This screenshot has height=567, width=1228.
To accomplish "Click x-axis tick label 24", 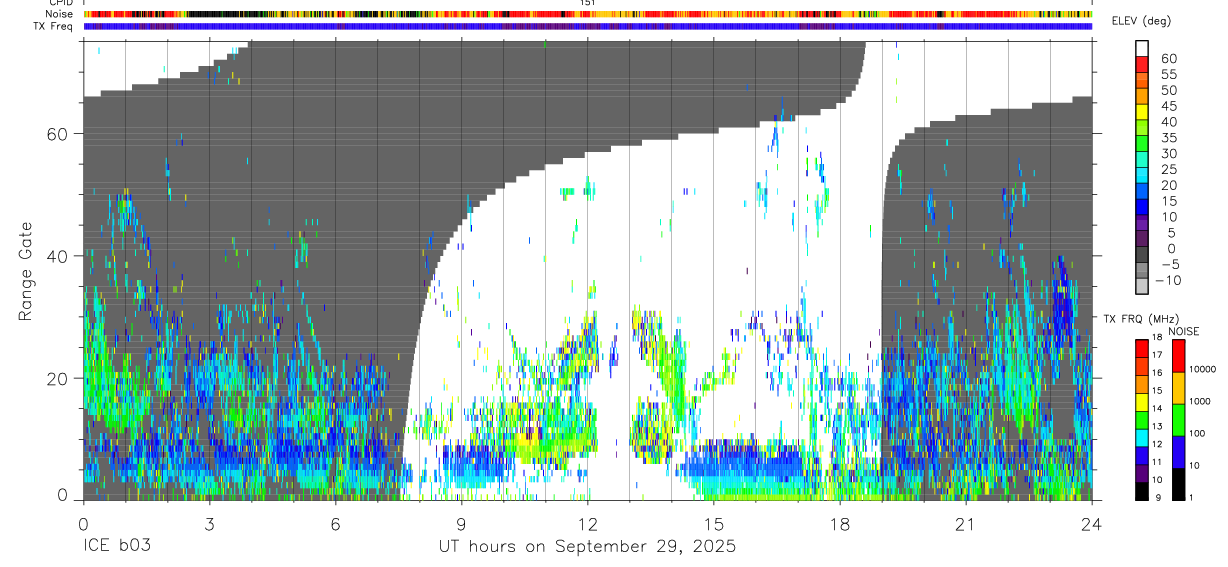I will [1091, 524].
